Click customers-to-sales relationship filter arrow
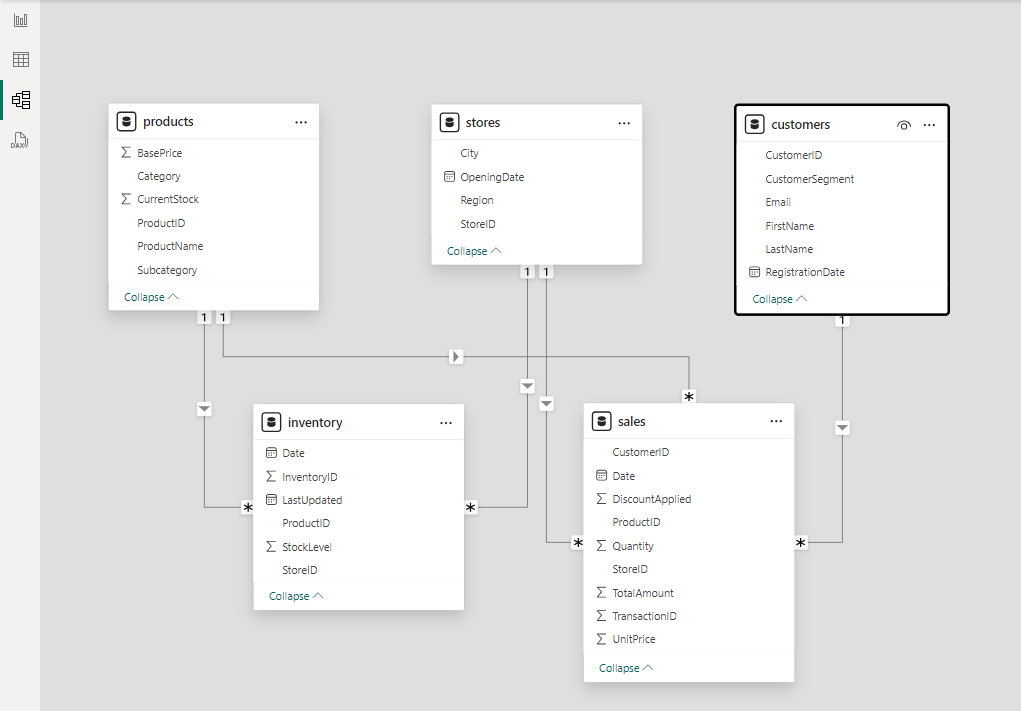Viewport: 1021px width, 711px height. (842, 428)
